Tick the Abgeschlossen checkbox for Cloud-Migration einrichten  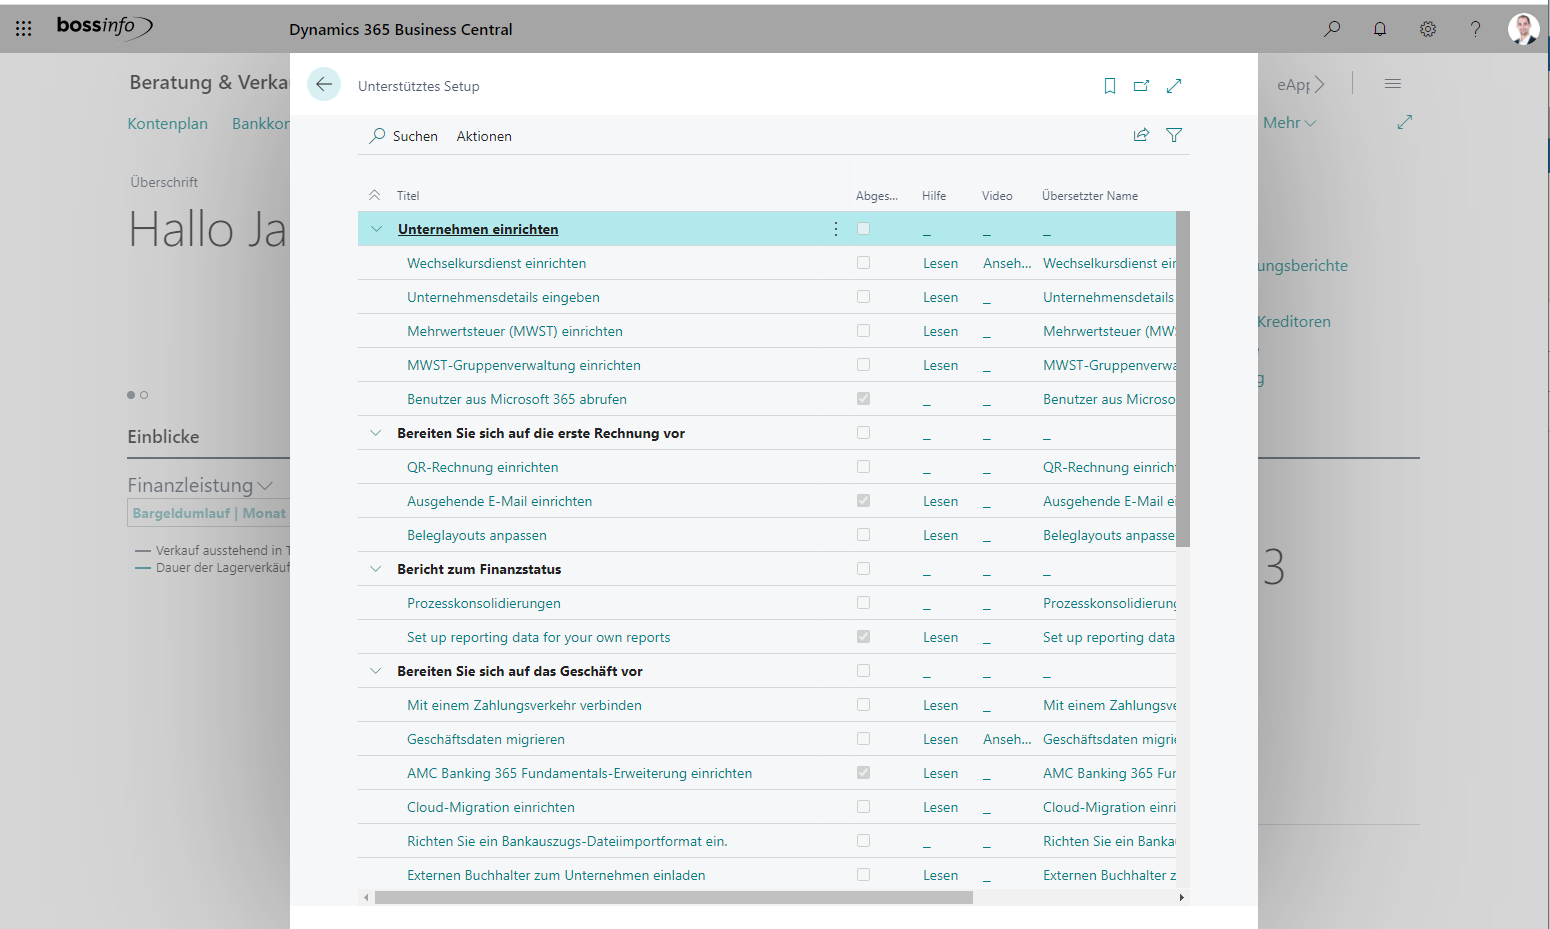pos(863,806)
